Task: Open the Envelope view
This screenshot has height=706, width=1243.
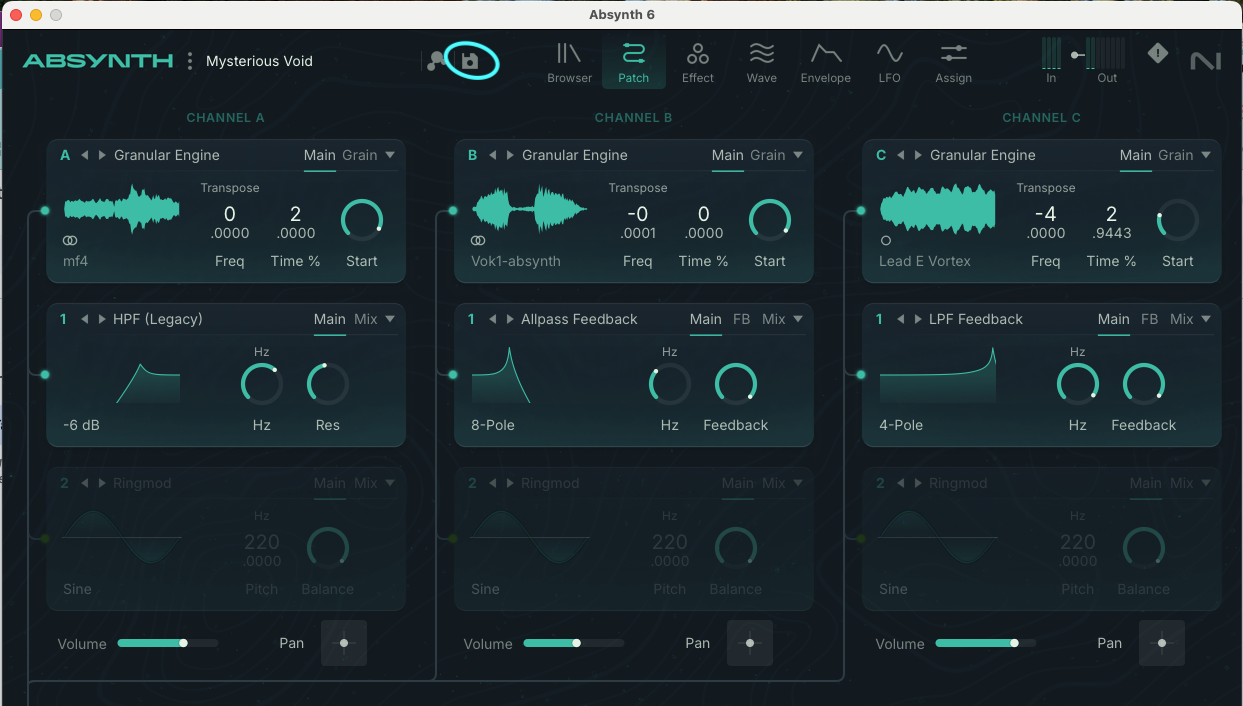Action: 826,62
